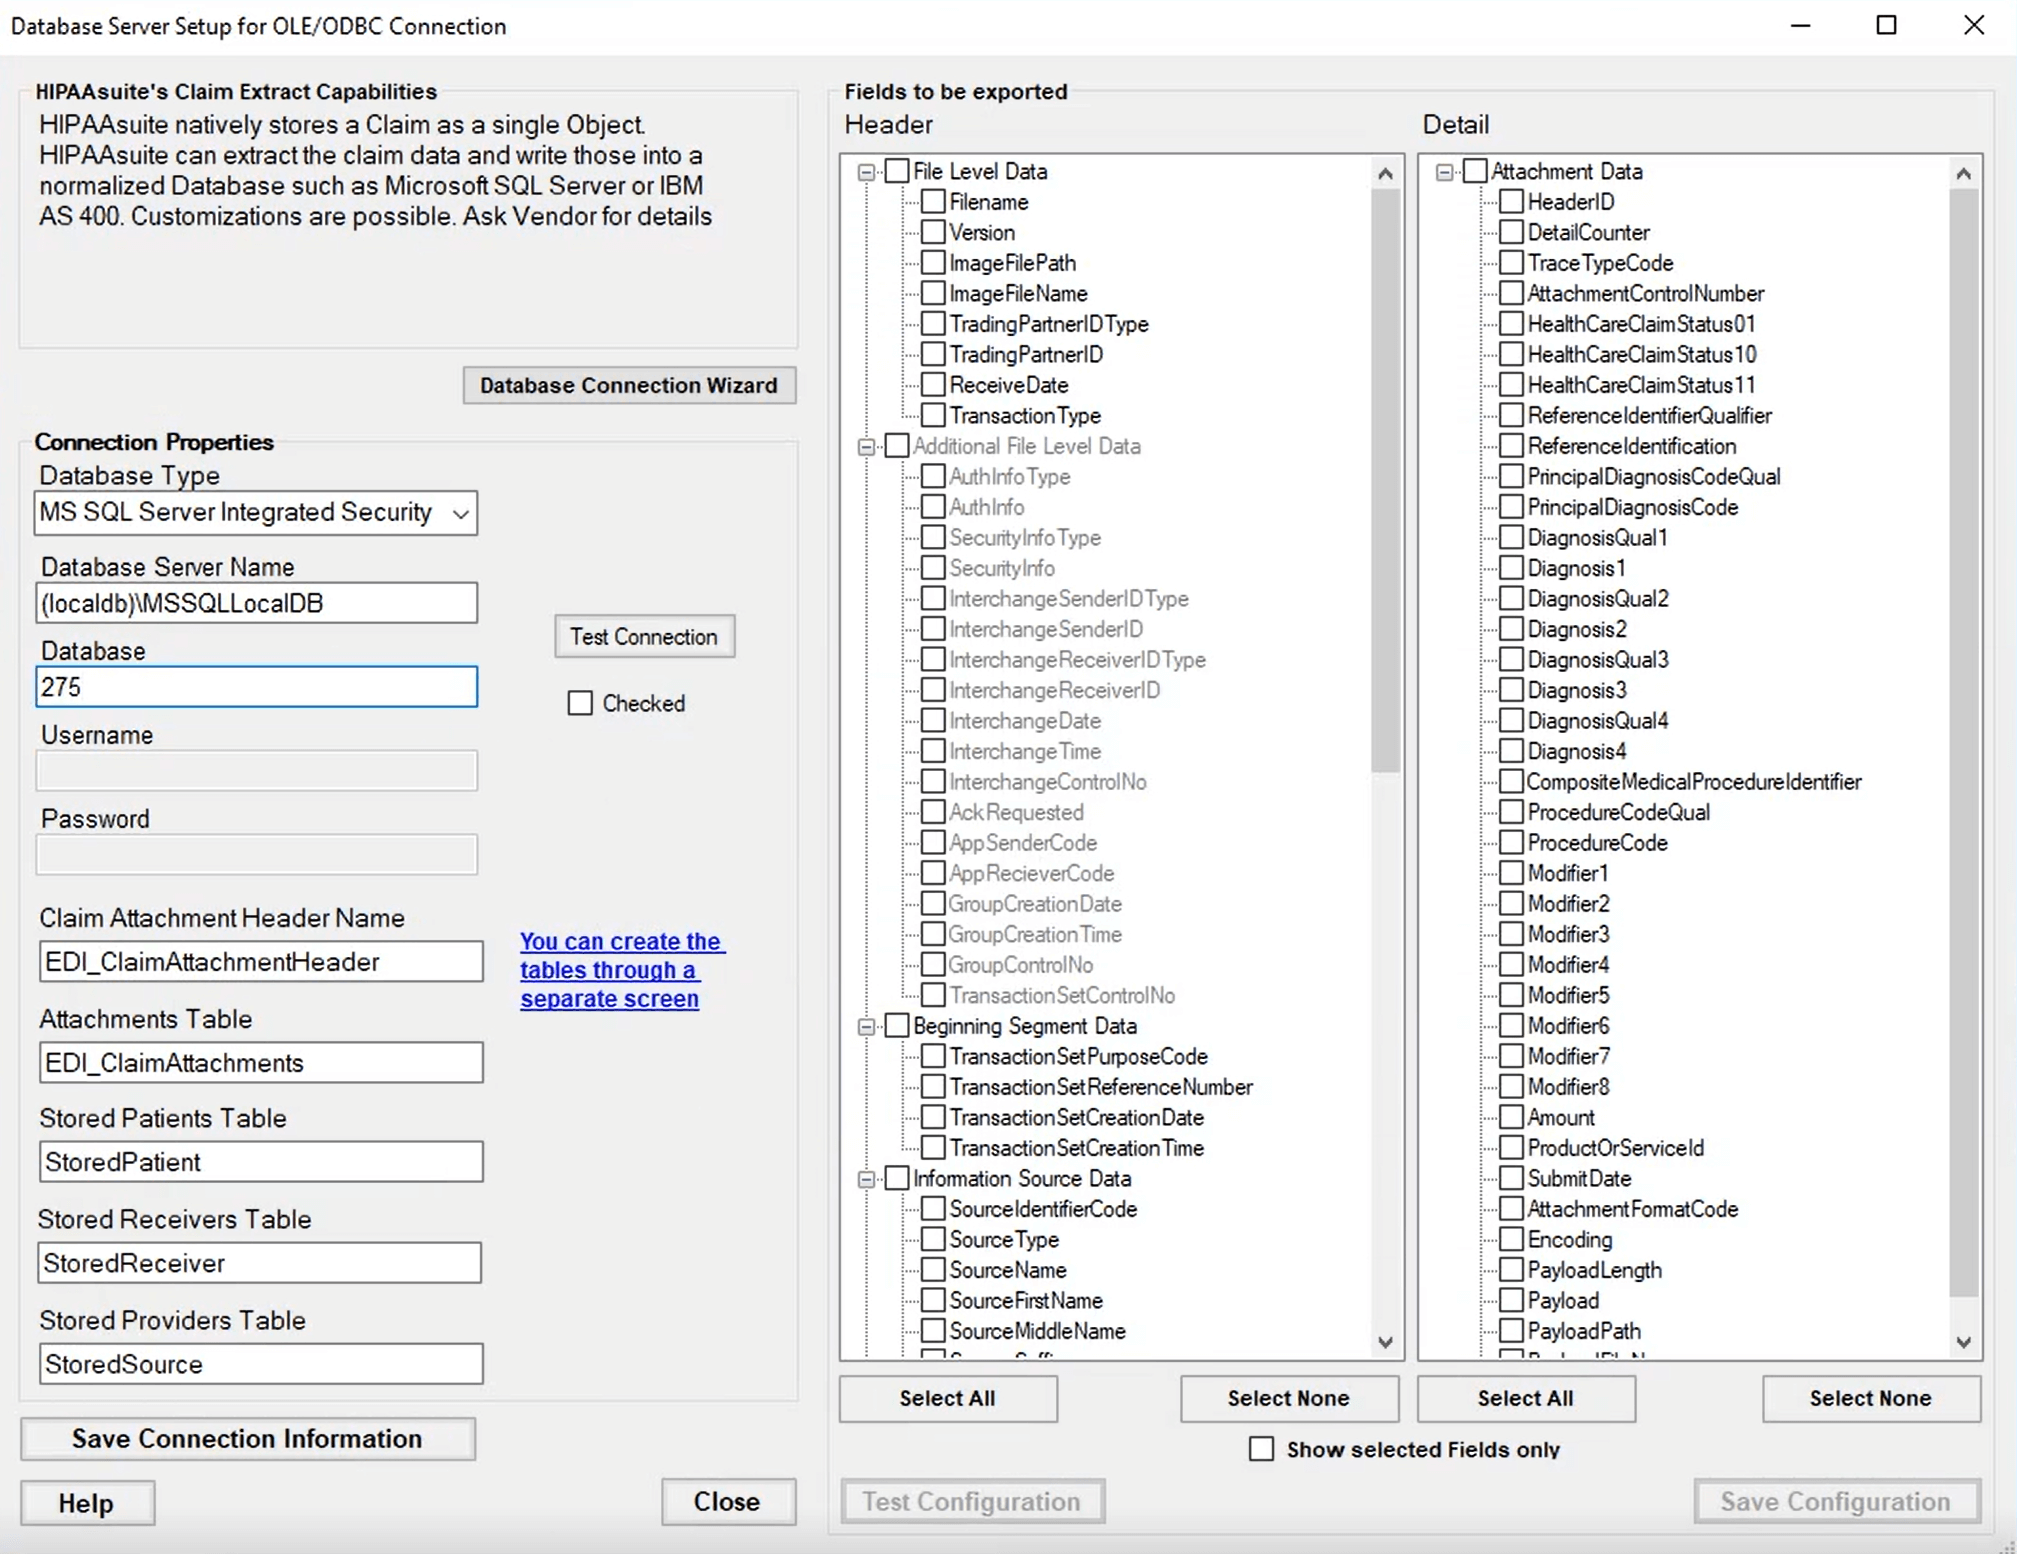Tick the Checked checkbox
The image size is (2017, 1554).
pyautogui.click(x=580, y=703)
